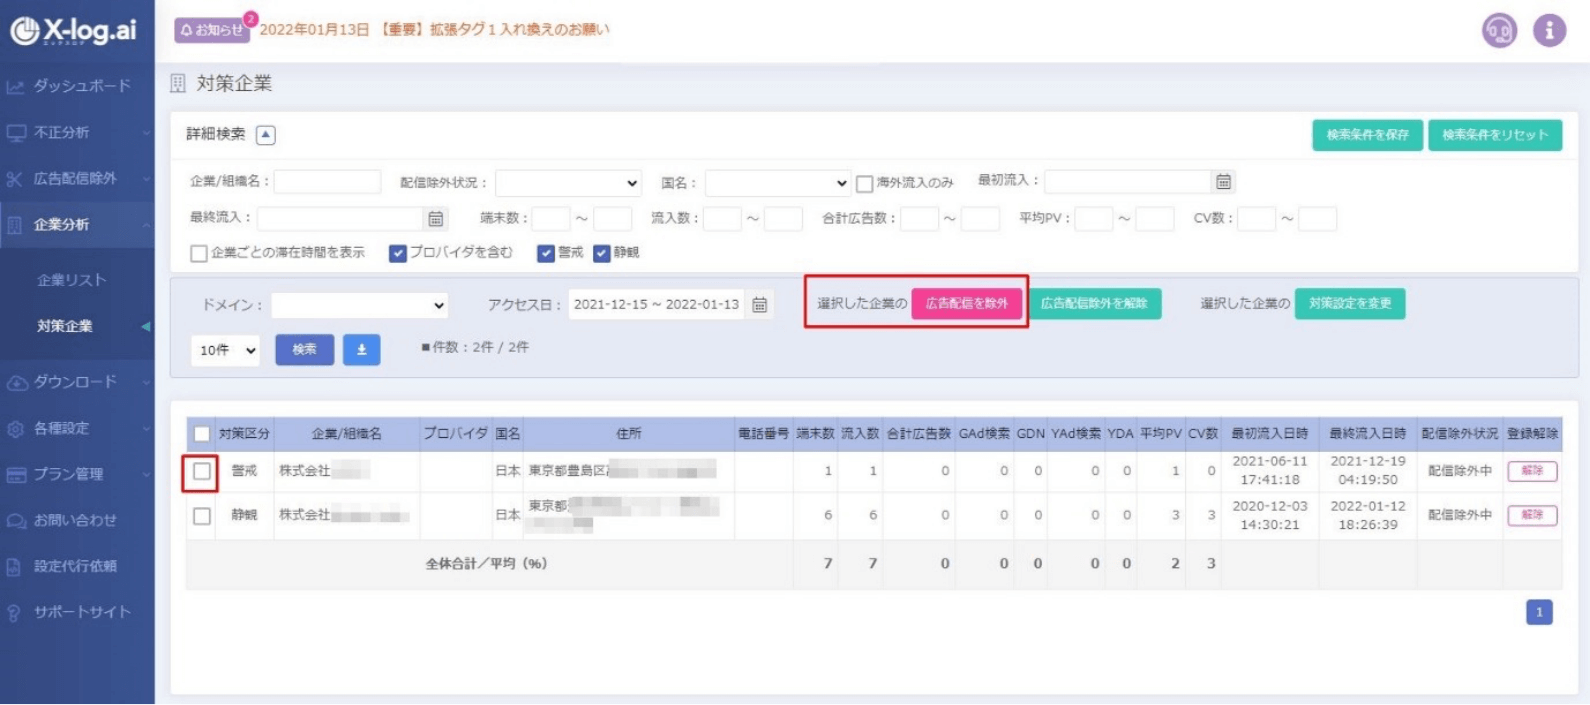Click the 検索条件を保存 button
This screenshot has width=1590, height=705.
click(x=1366, y=135)
